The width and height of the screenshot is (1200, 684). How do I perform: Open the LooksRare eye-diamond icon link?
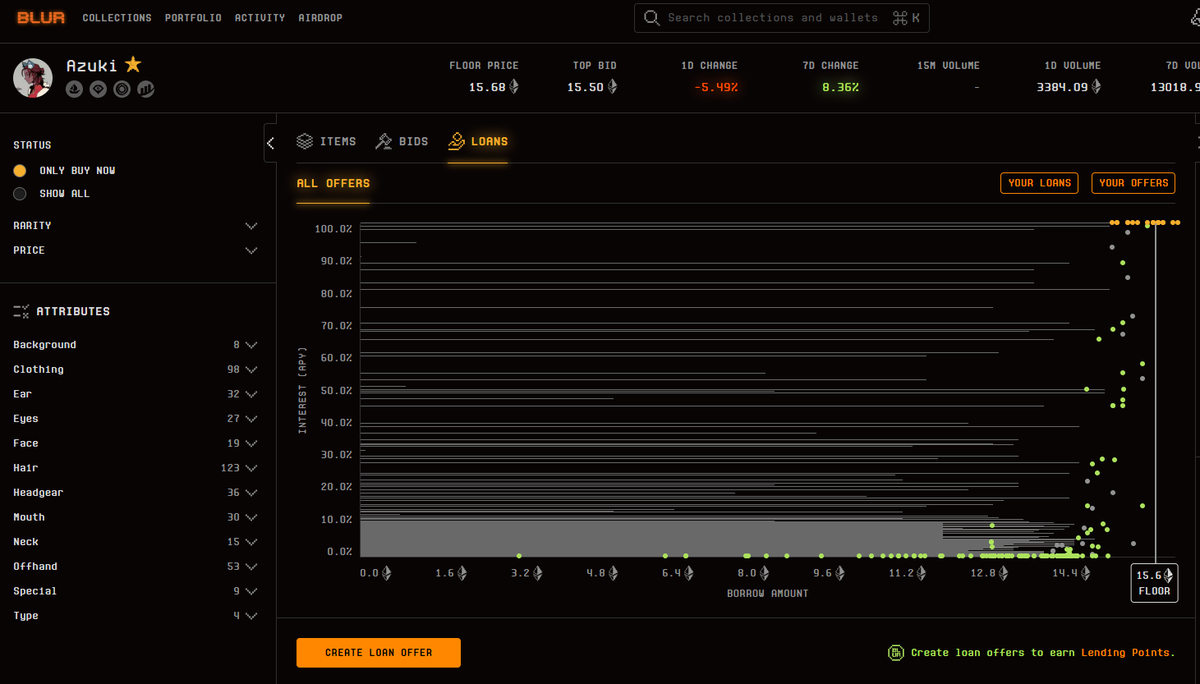point(98,89)
